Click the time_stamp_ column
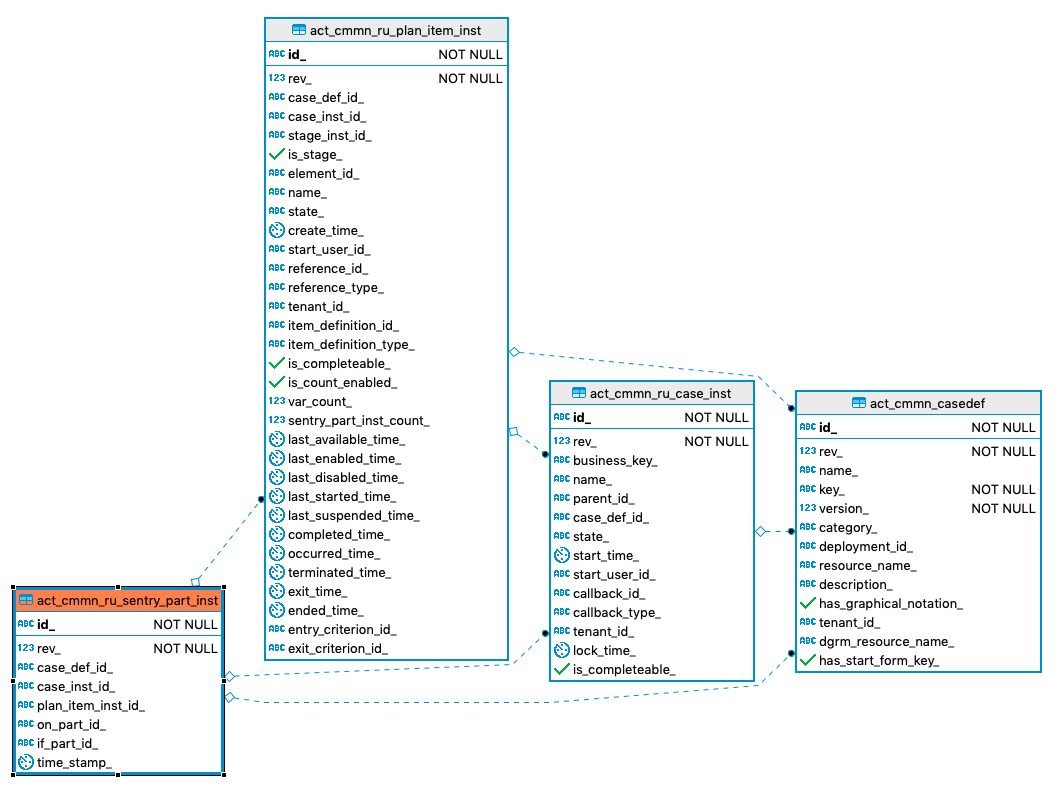Viewport: 1064px width, 795px height. (x=74, y=763)
